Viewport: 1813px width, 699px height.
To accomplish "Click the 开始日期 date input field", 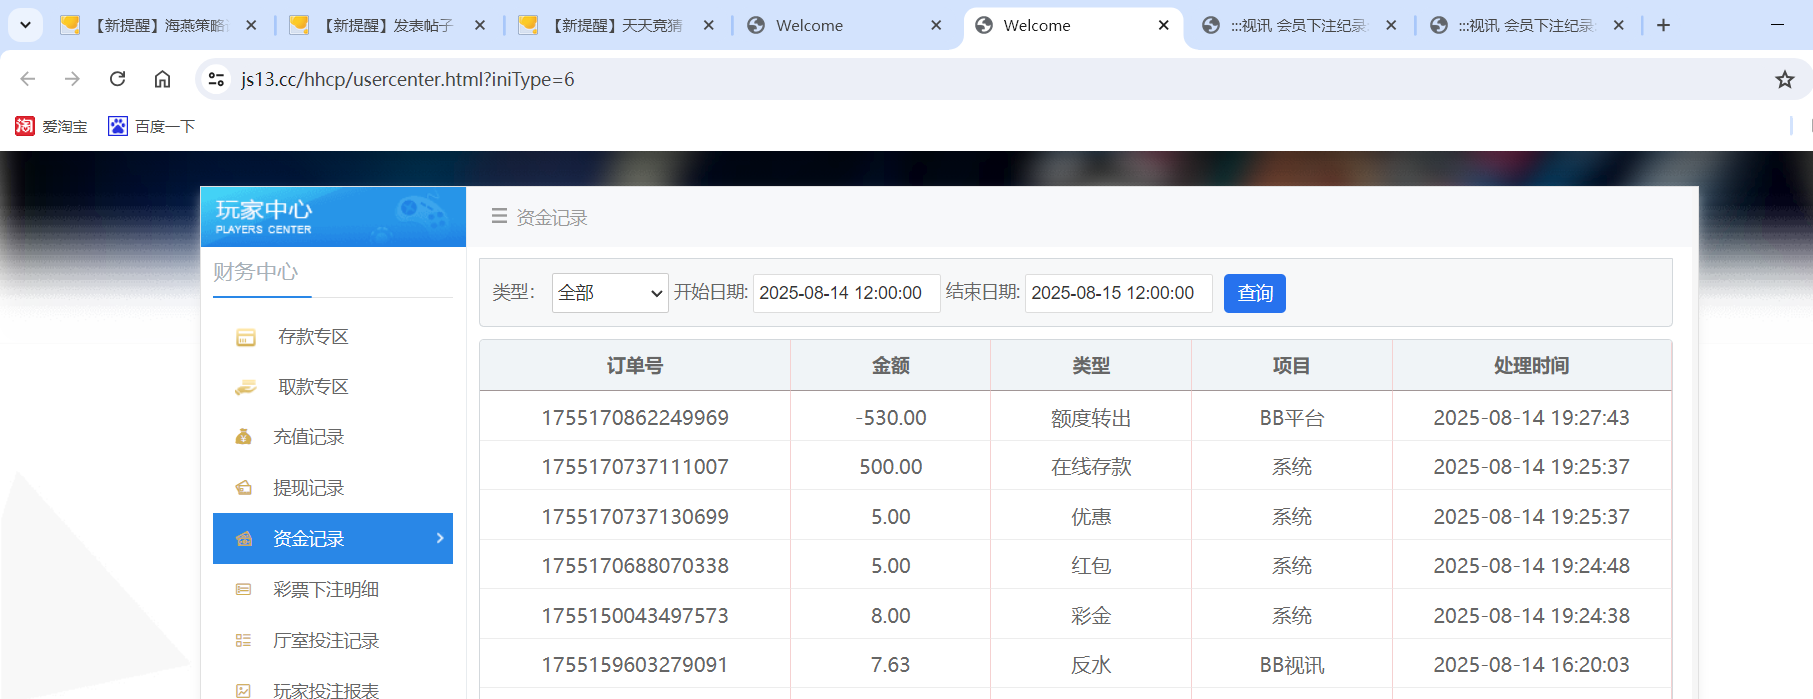I will tap(845, 293).
